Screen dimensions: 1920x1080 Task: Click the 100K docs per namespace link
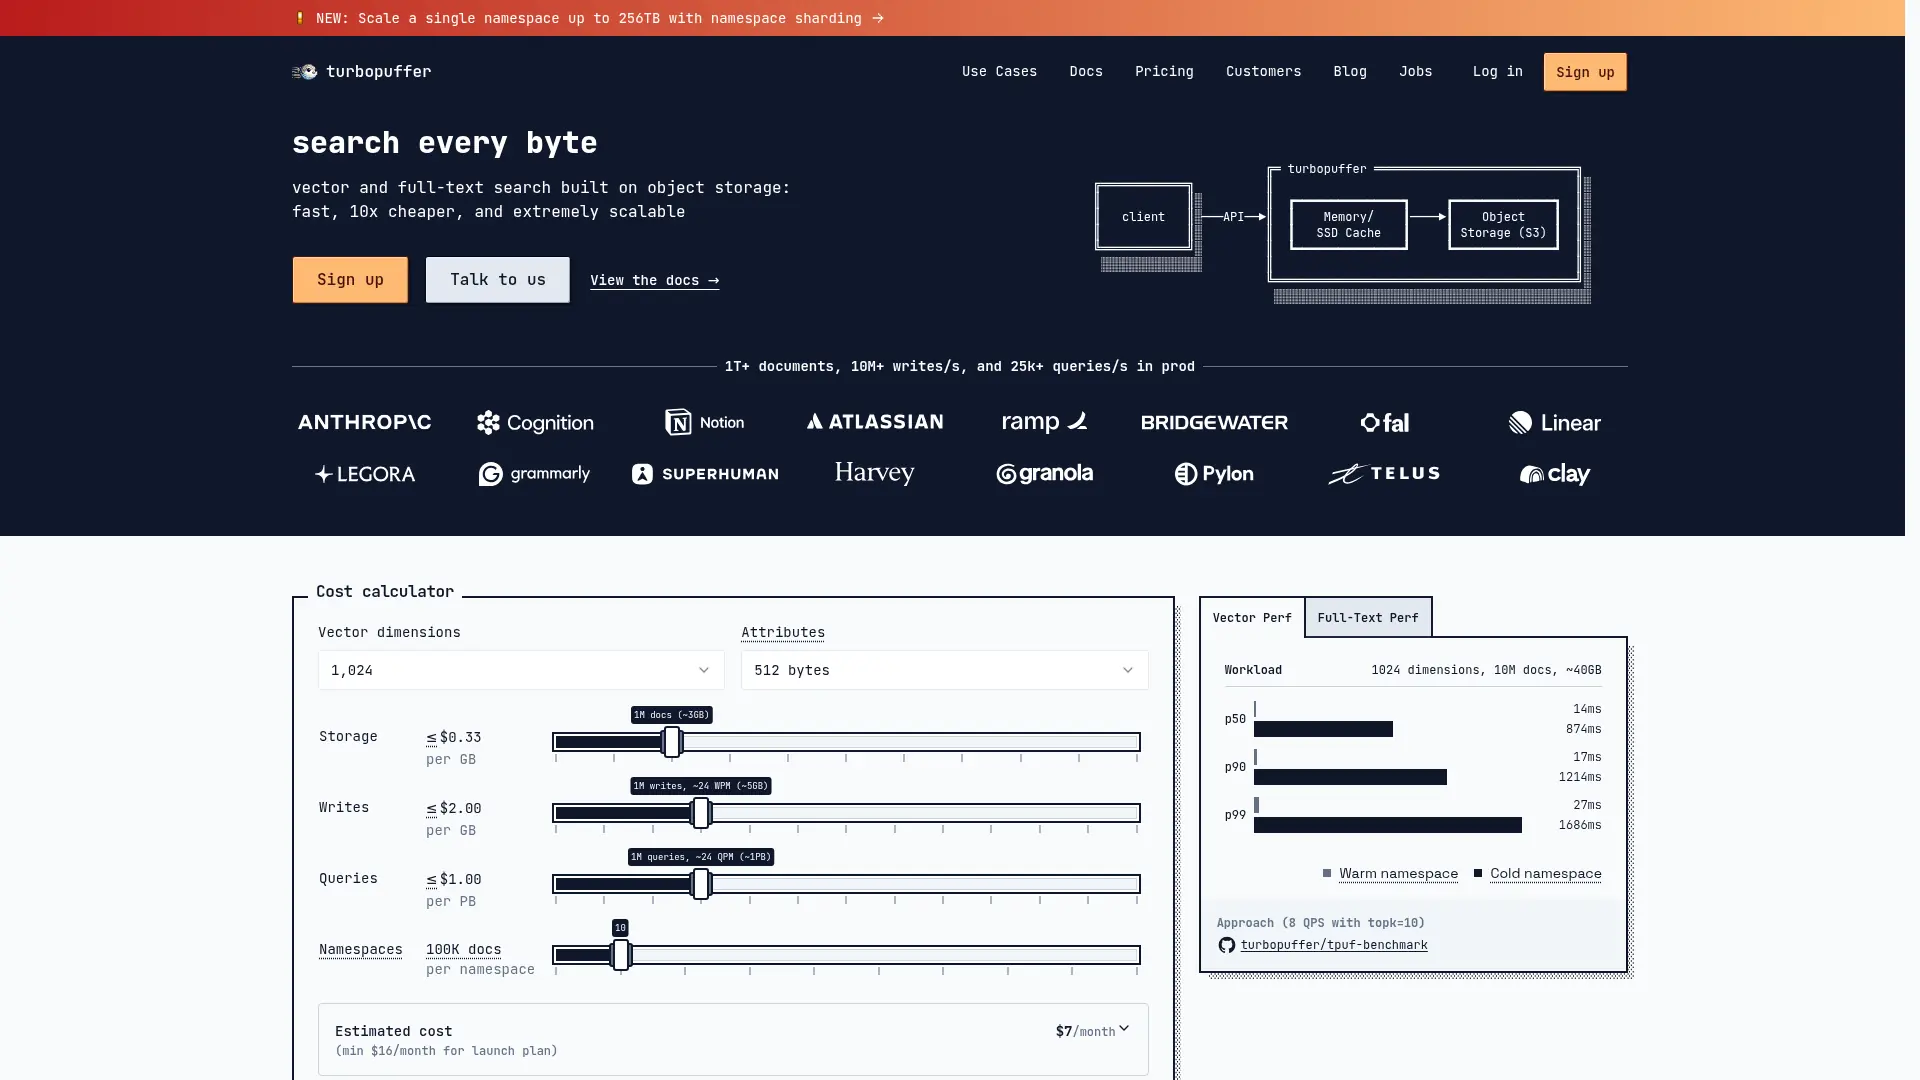pos(464,950)
